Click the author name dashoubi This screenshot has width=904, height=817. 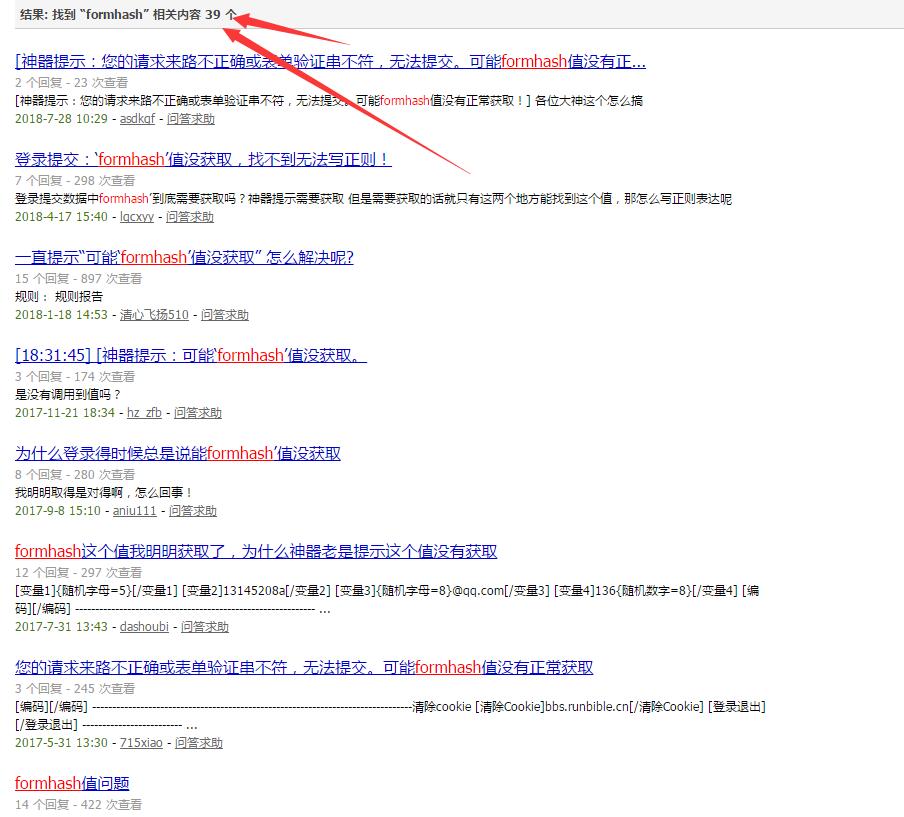click(144, 627)
